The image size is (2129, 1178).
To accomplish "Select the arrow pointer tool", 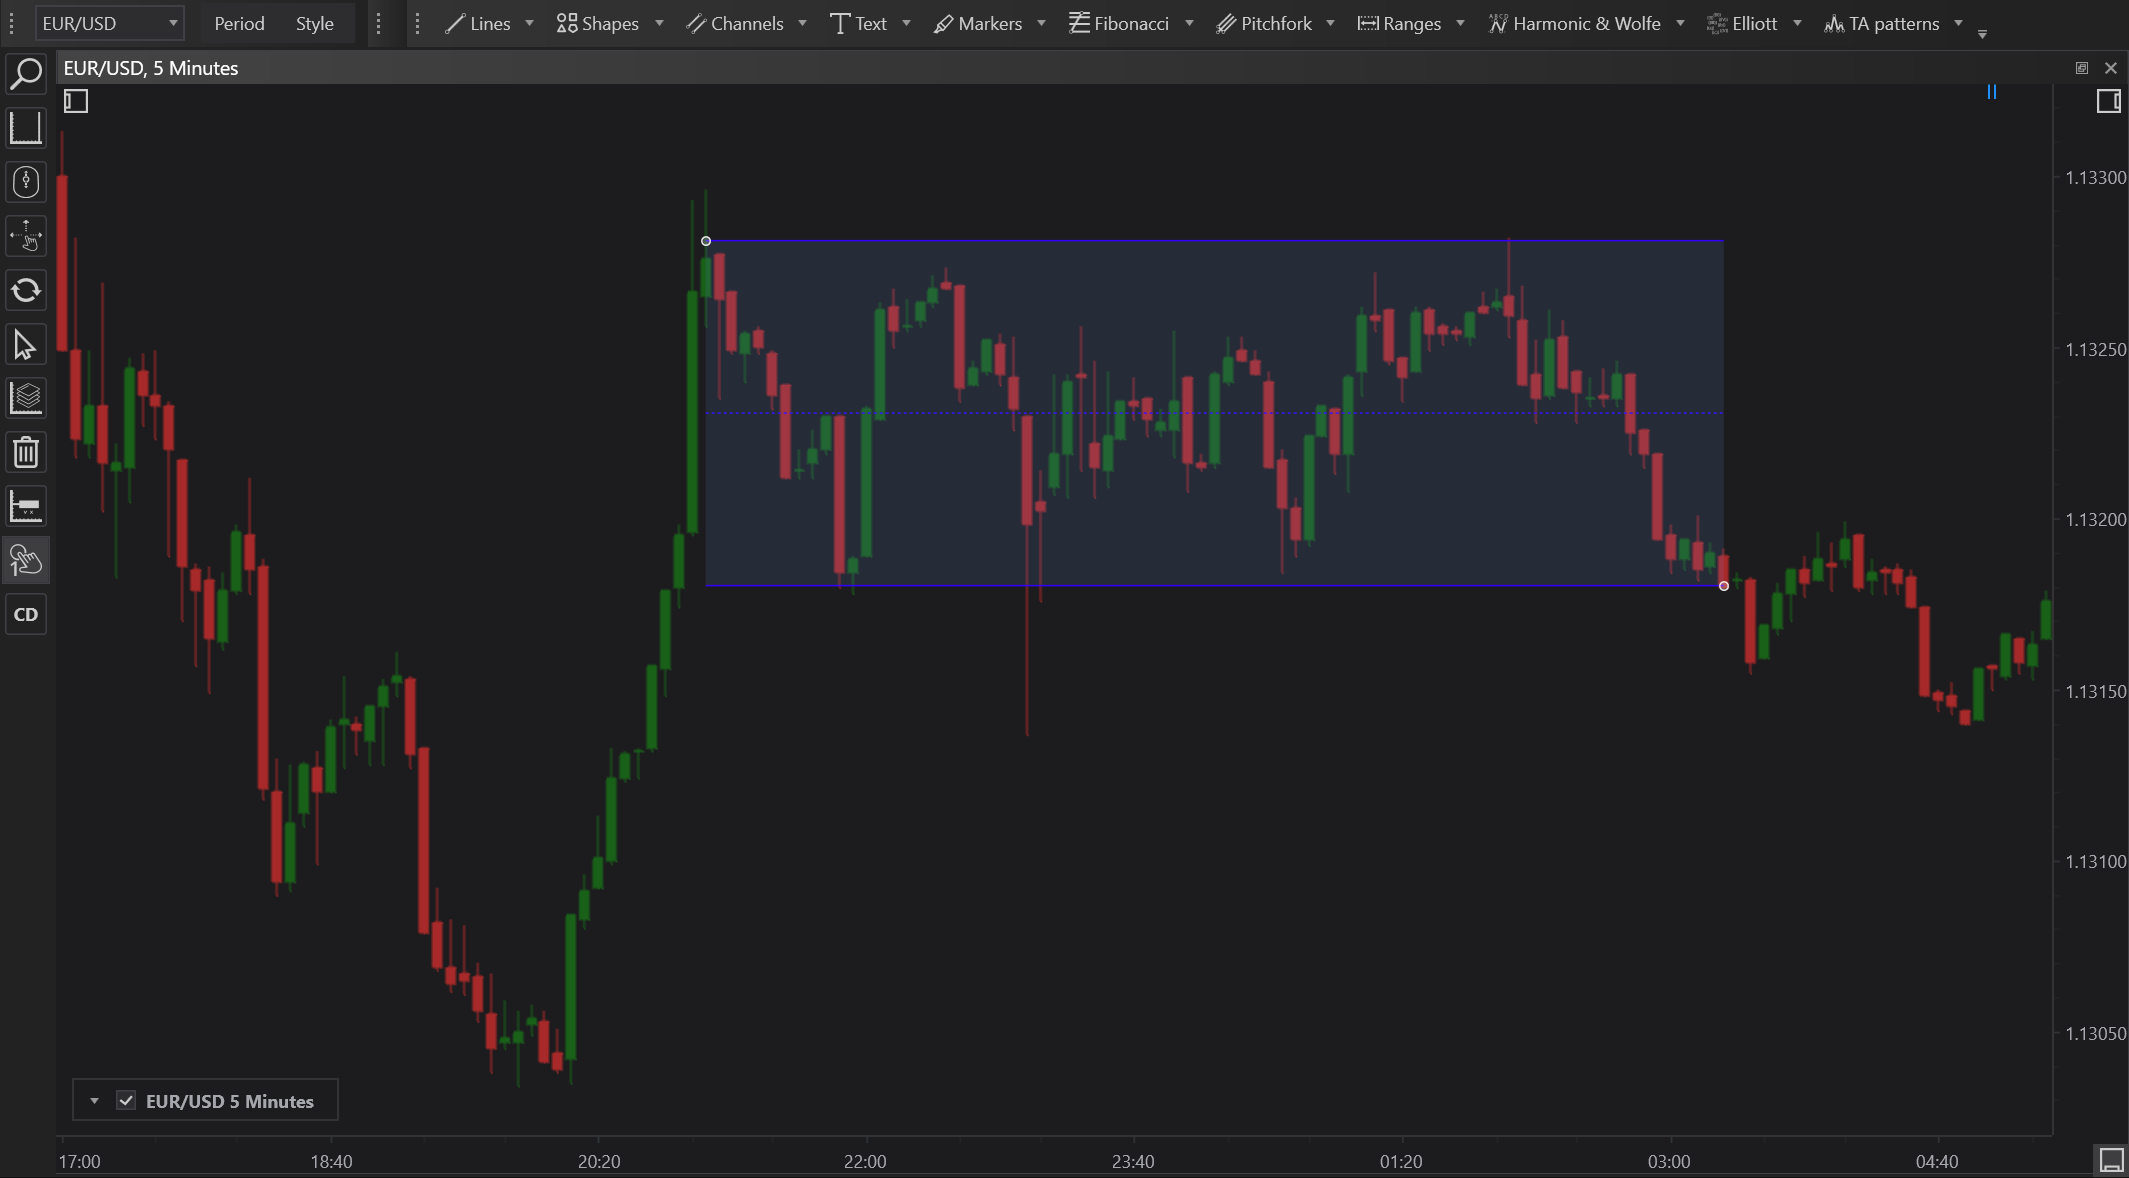I will (26, 345).
